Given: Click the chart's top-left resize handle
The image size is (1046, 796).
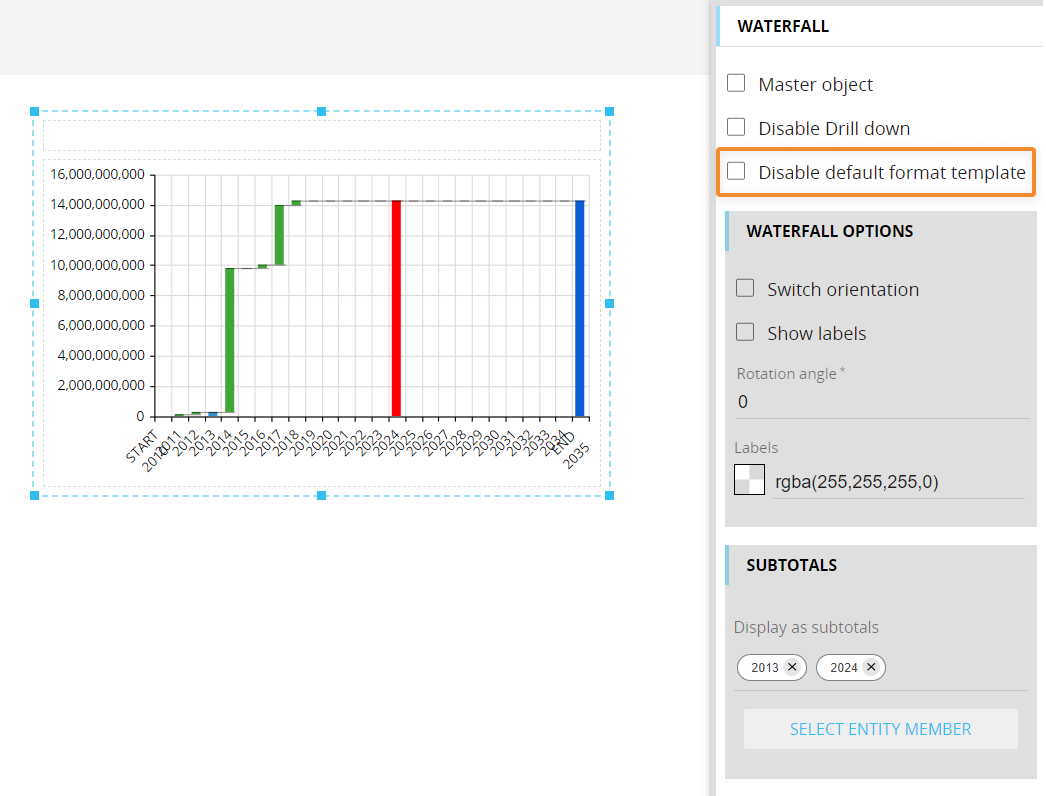Looking at the screenshot, I should (x=34, y=112).
